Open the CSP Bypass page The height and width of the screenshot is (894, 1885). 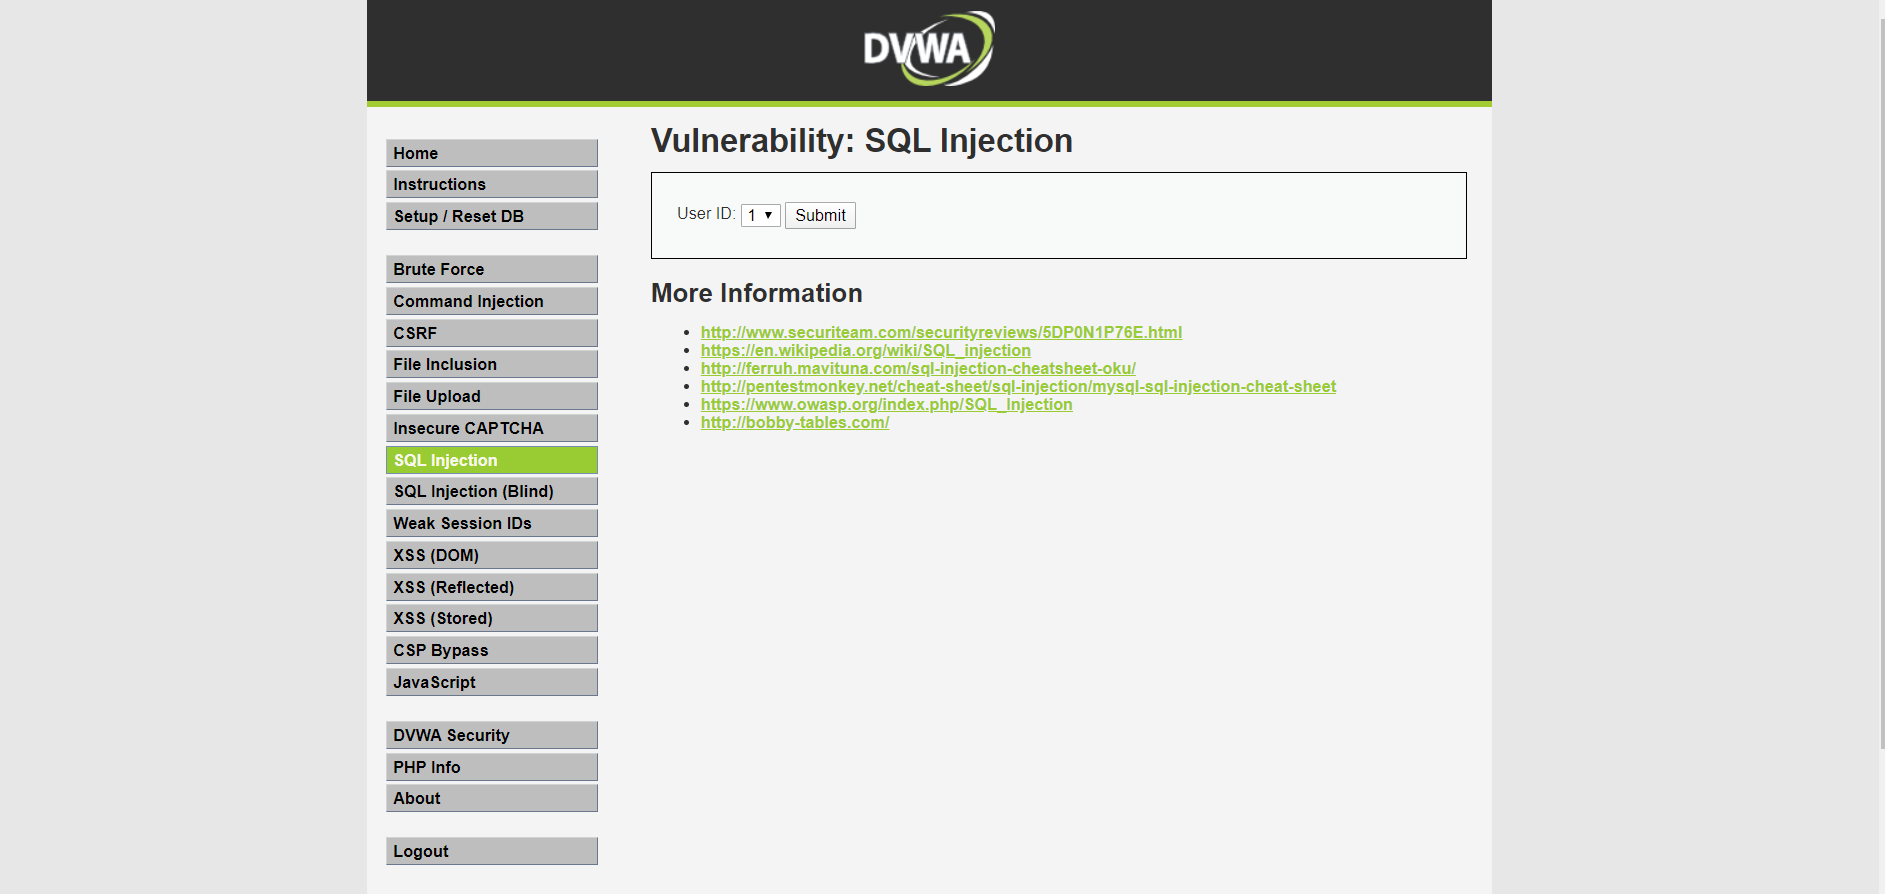coord(492,650)
